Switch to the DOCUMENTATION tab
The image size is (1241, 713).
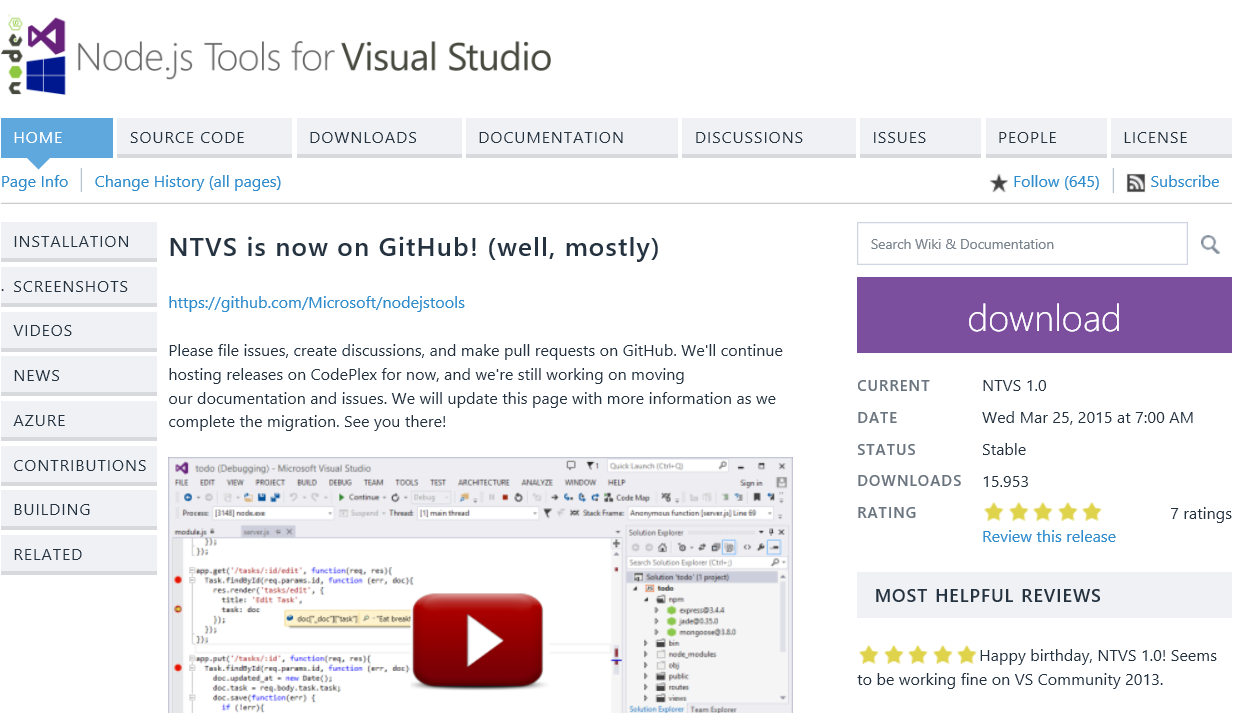pyautogui.click(x=572, y=138)
